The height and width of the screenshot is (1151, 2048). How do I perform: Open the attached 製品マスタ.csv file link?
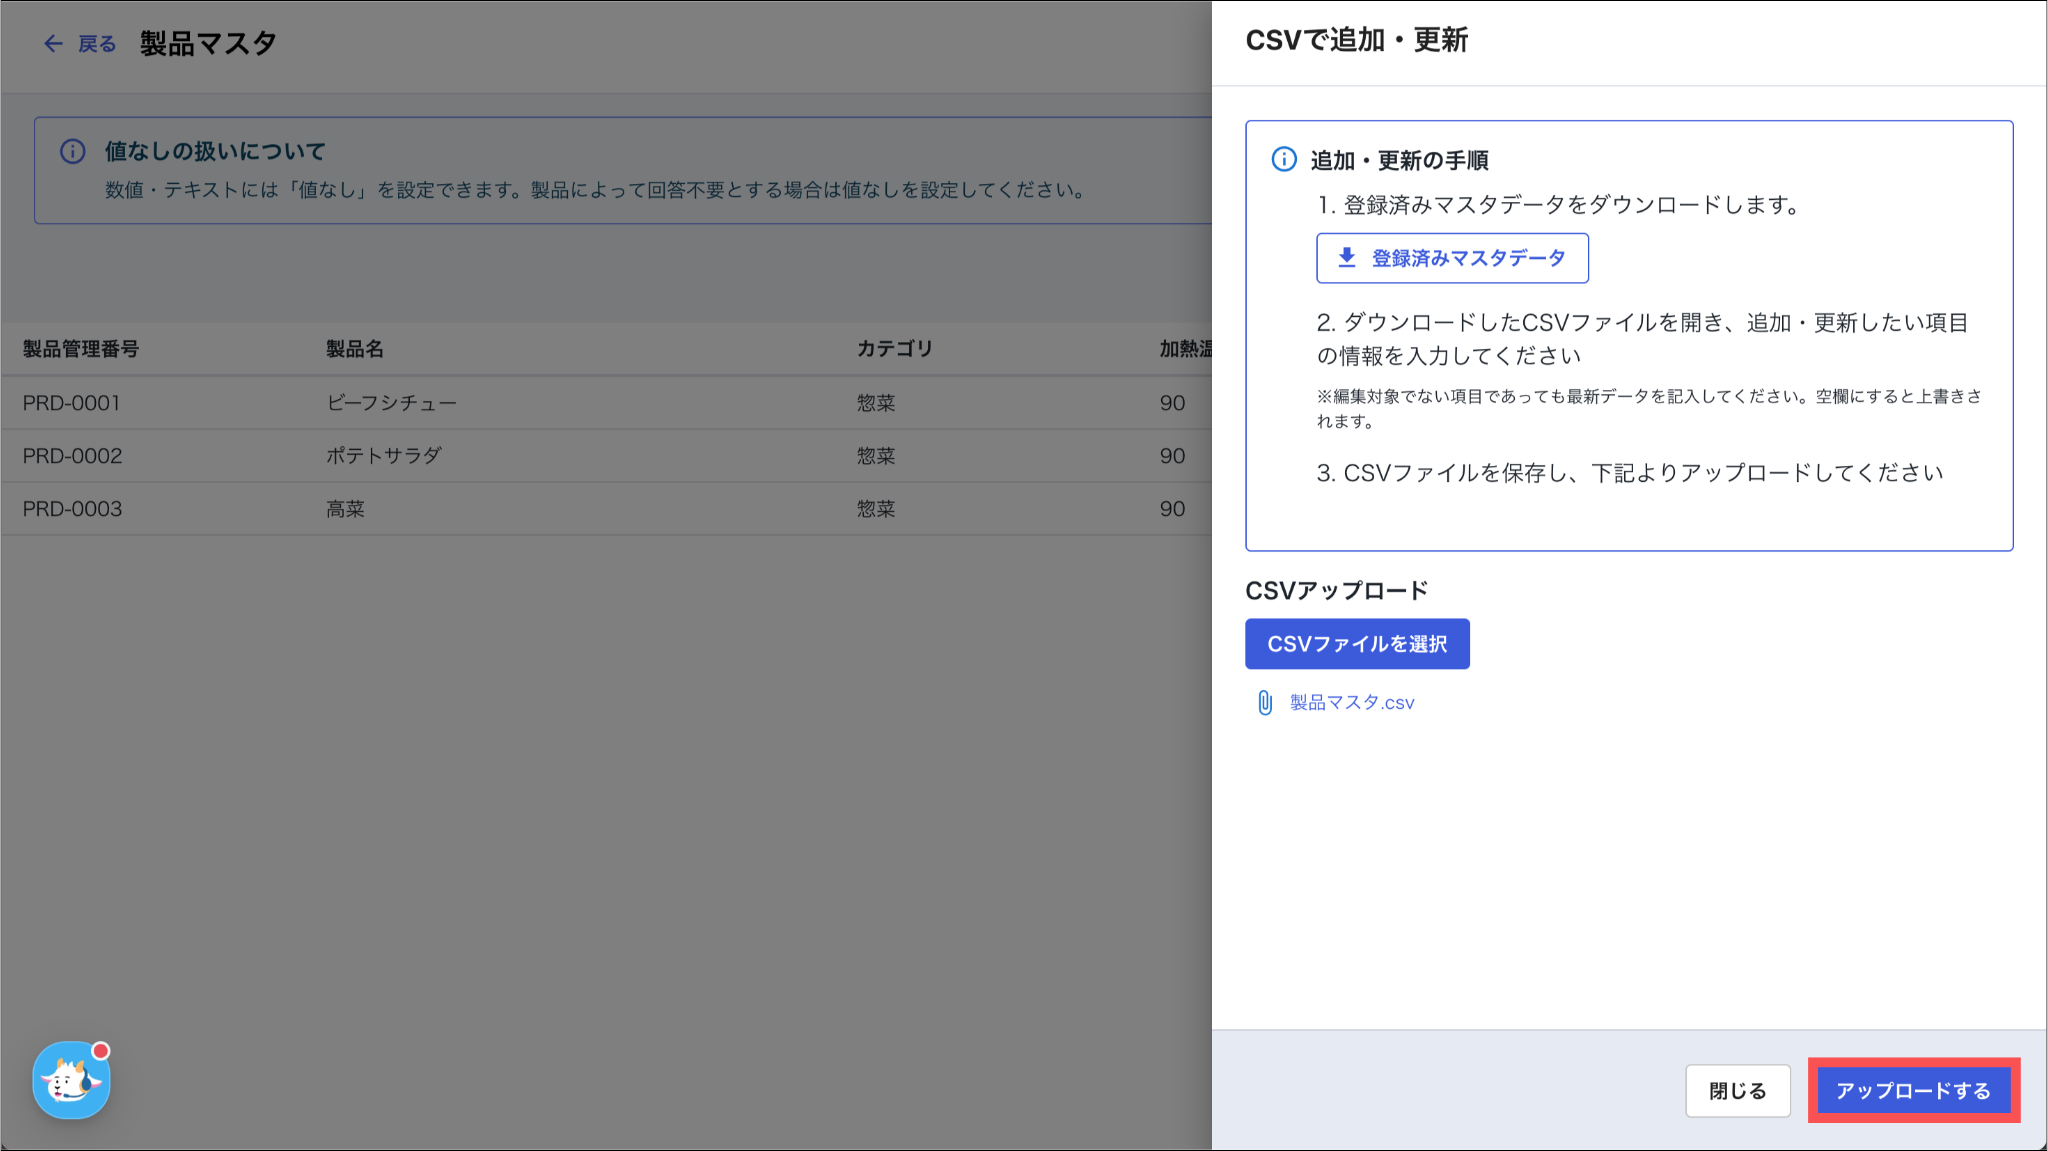(x=1351, y=702)
